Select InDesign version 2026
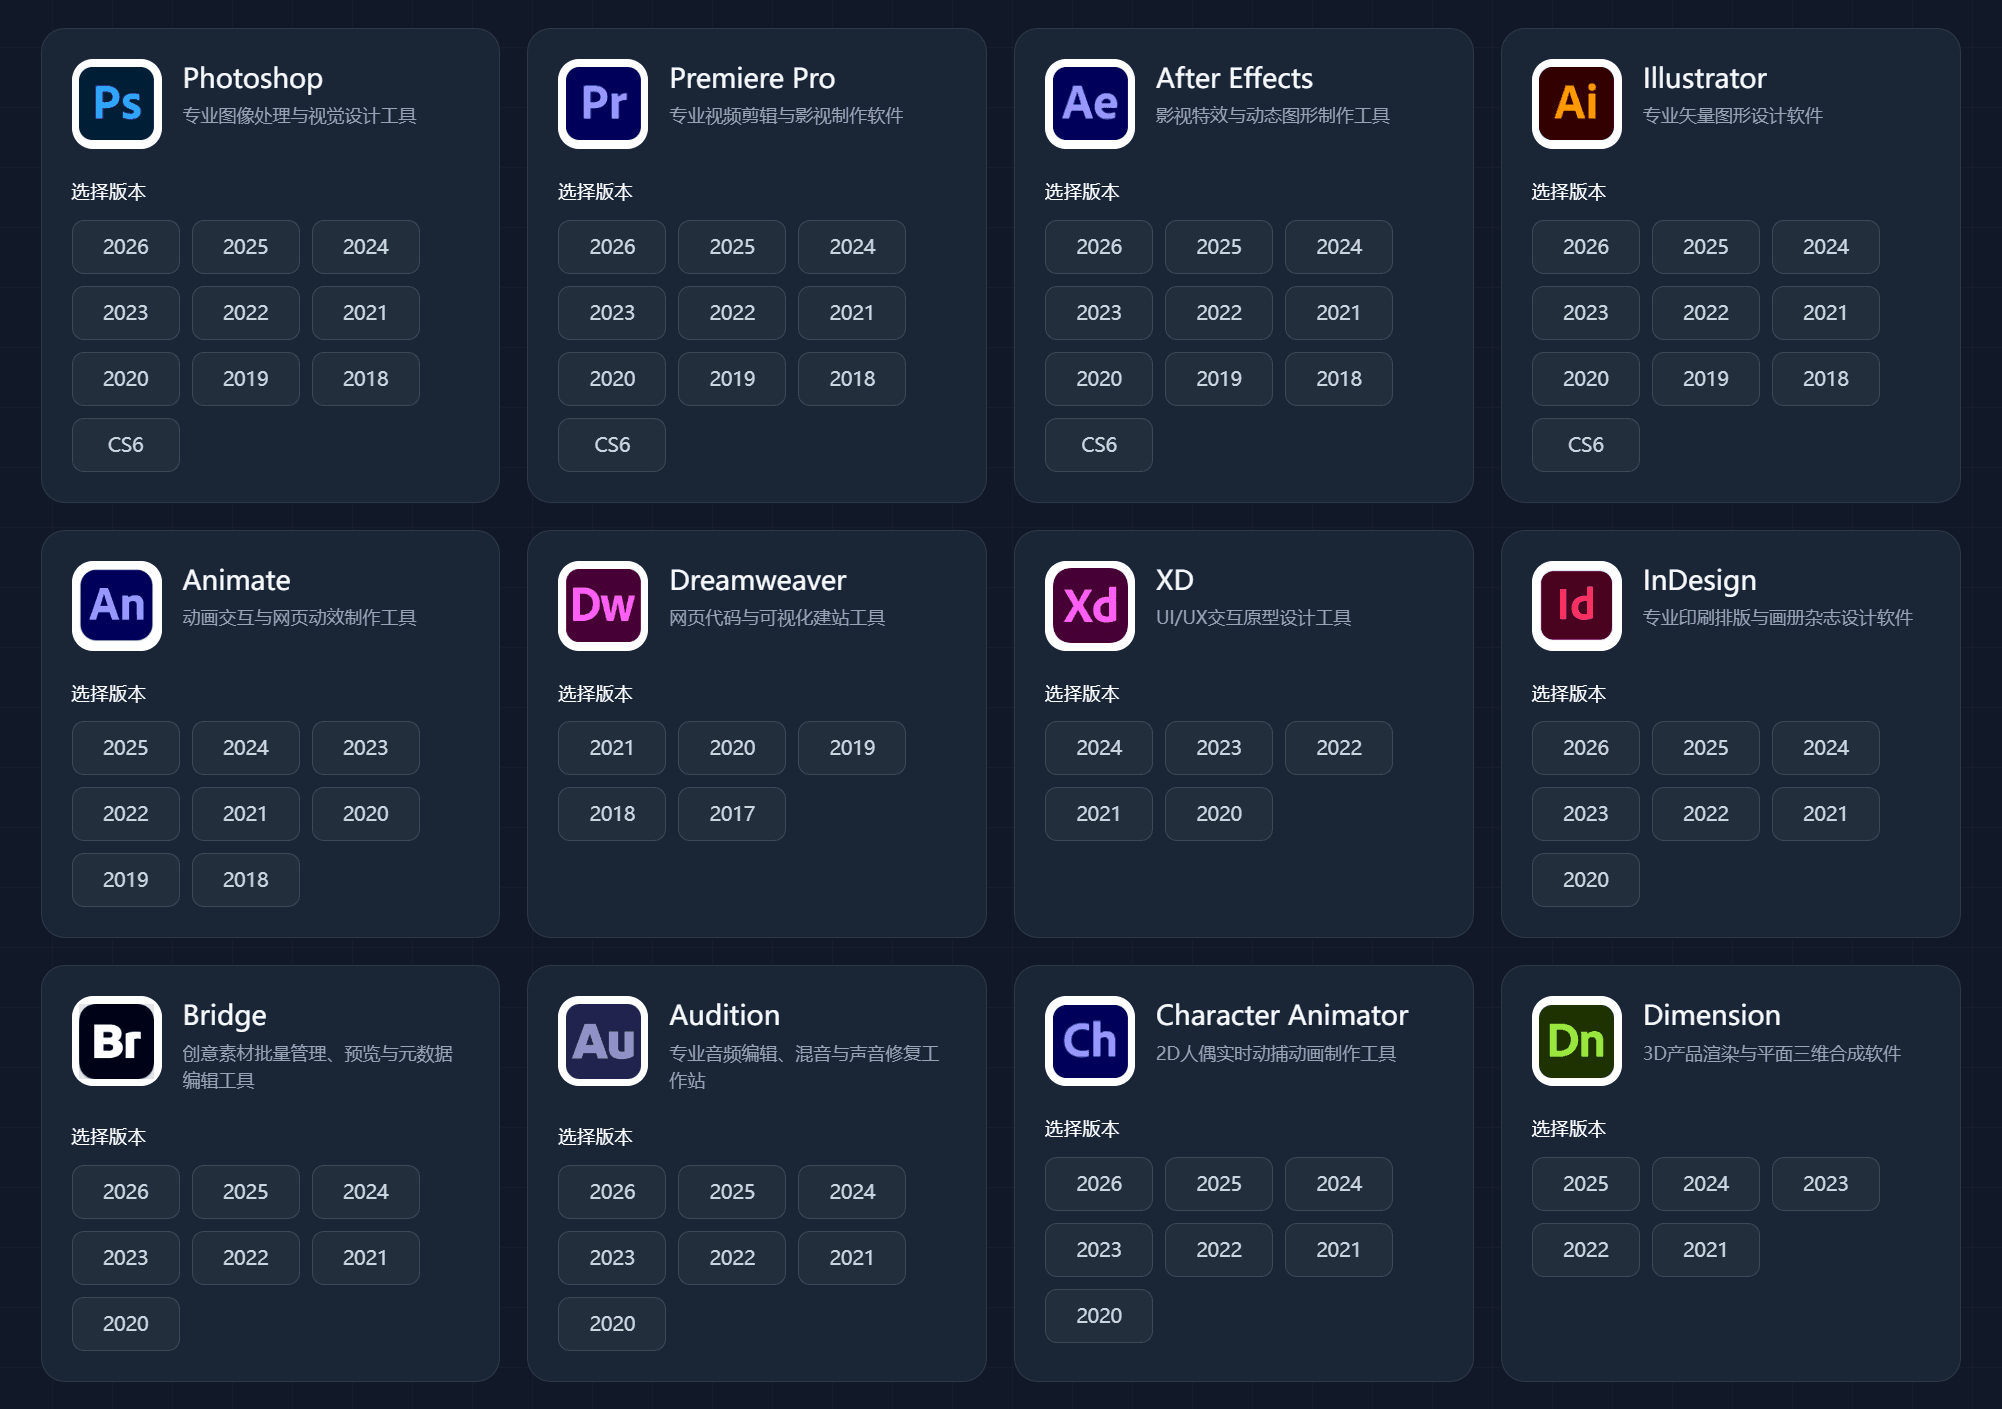Image resolution: width=2002 pixels, height=1409 pixels. coord(1586,748)
